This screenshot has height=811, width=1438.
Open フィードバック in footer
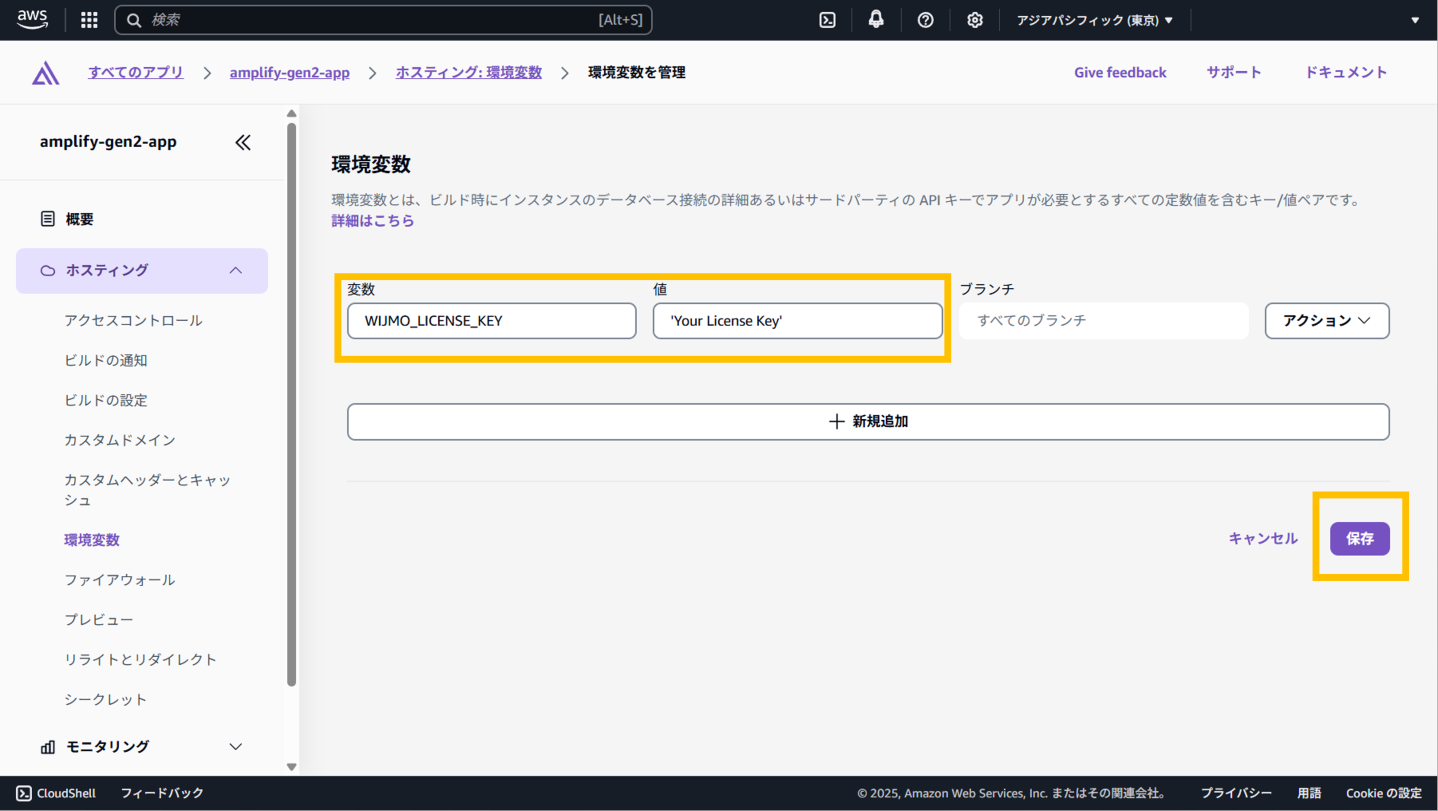coord(162,793)
